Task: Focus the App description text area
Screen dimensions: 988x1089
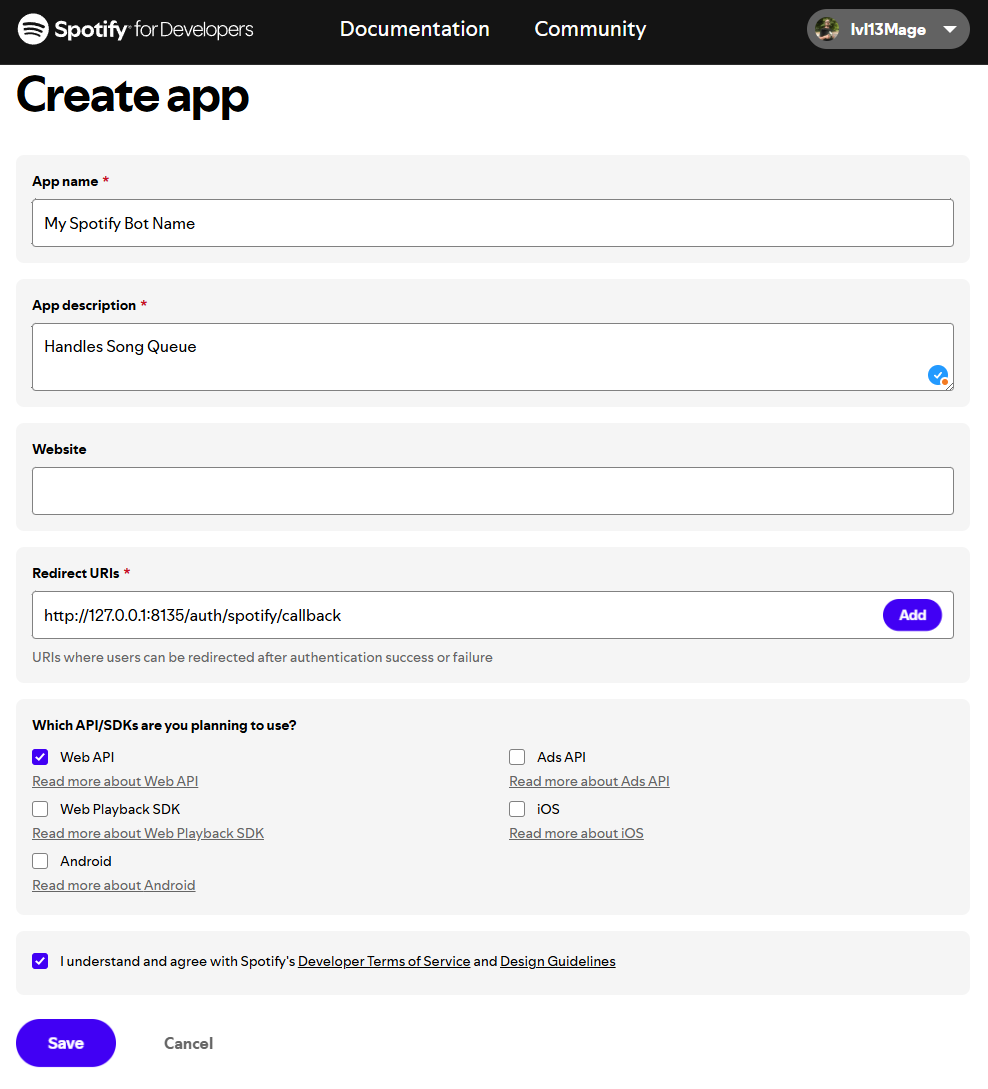Action: tap(493, 357)
